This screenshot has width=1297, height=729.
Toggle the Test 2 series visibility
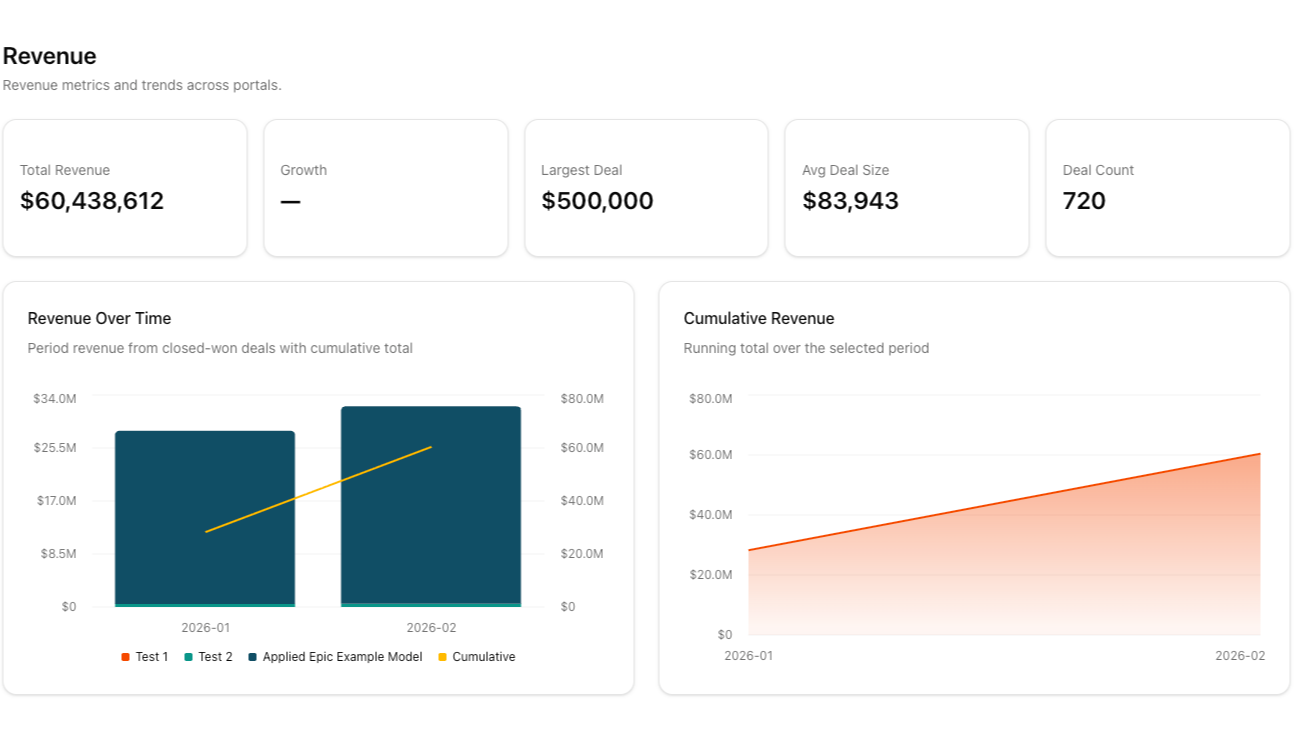point(211,656)
